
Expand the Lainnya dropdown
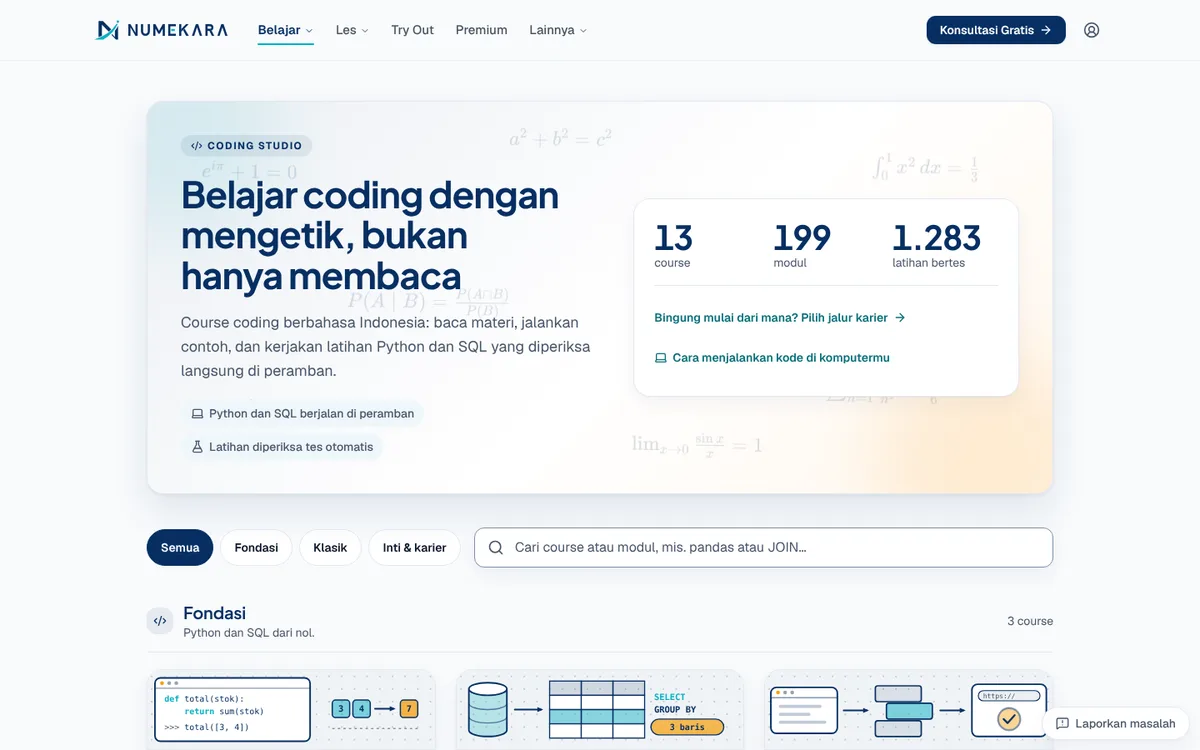(558, 30)
